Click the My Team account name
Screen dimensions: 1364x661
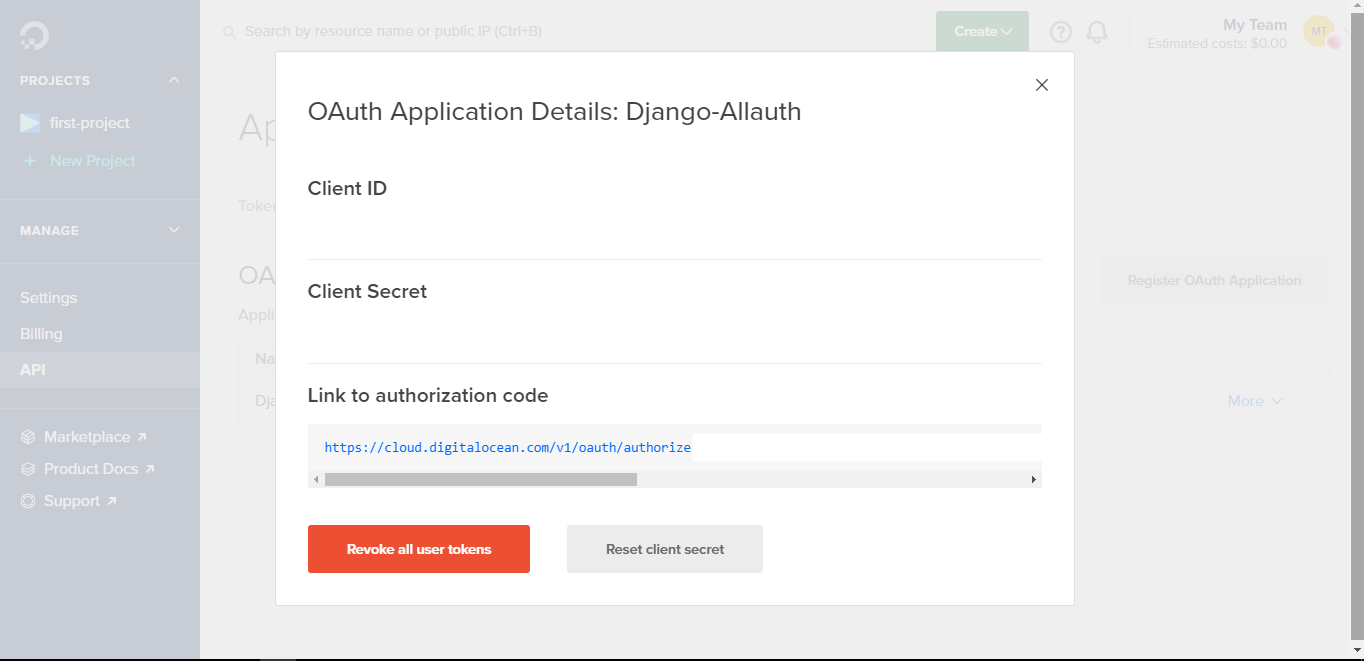click(x=1255, y=25)
